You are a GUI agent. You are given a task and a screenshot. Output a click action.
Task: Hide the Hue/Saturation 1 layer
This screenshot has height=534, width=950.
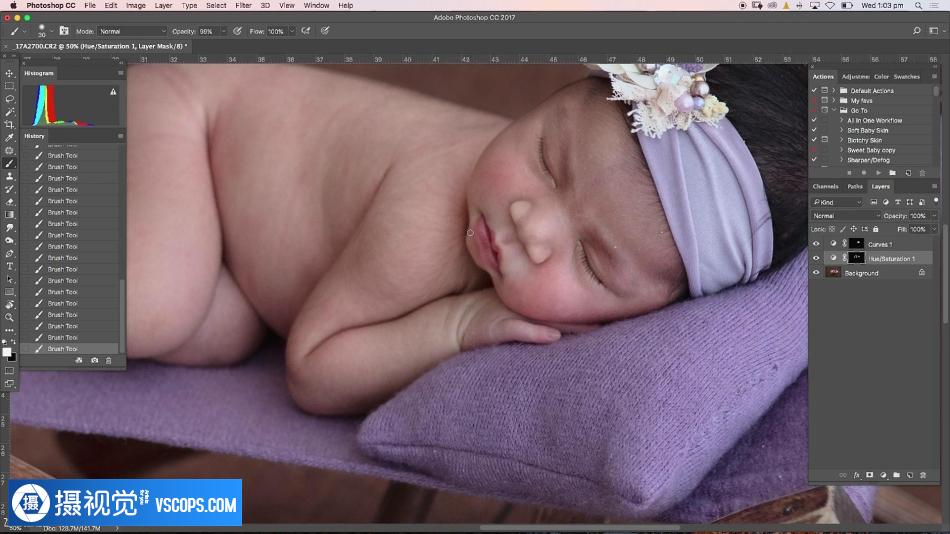[815, 258]
